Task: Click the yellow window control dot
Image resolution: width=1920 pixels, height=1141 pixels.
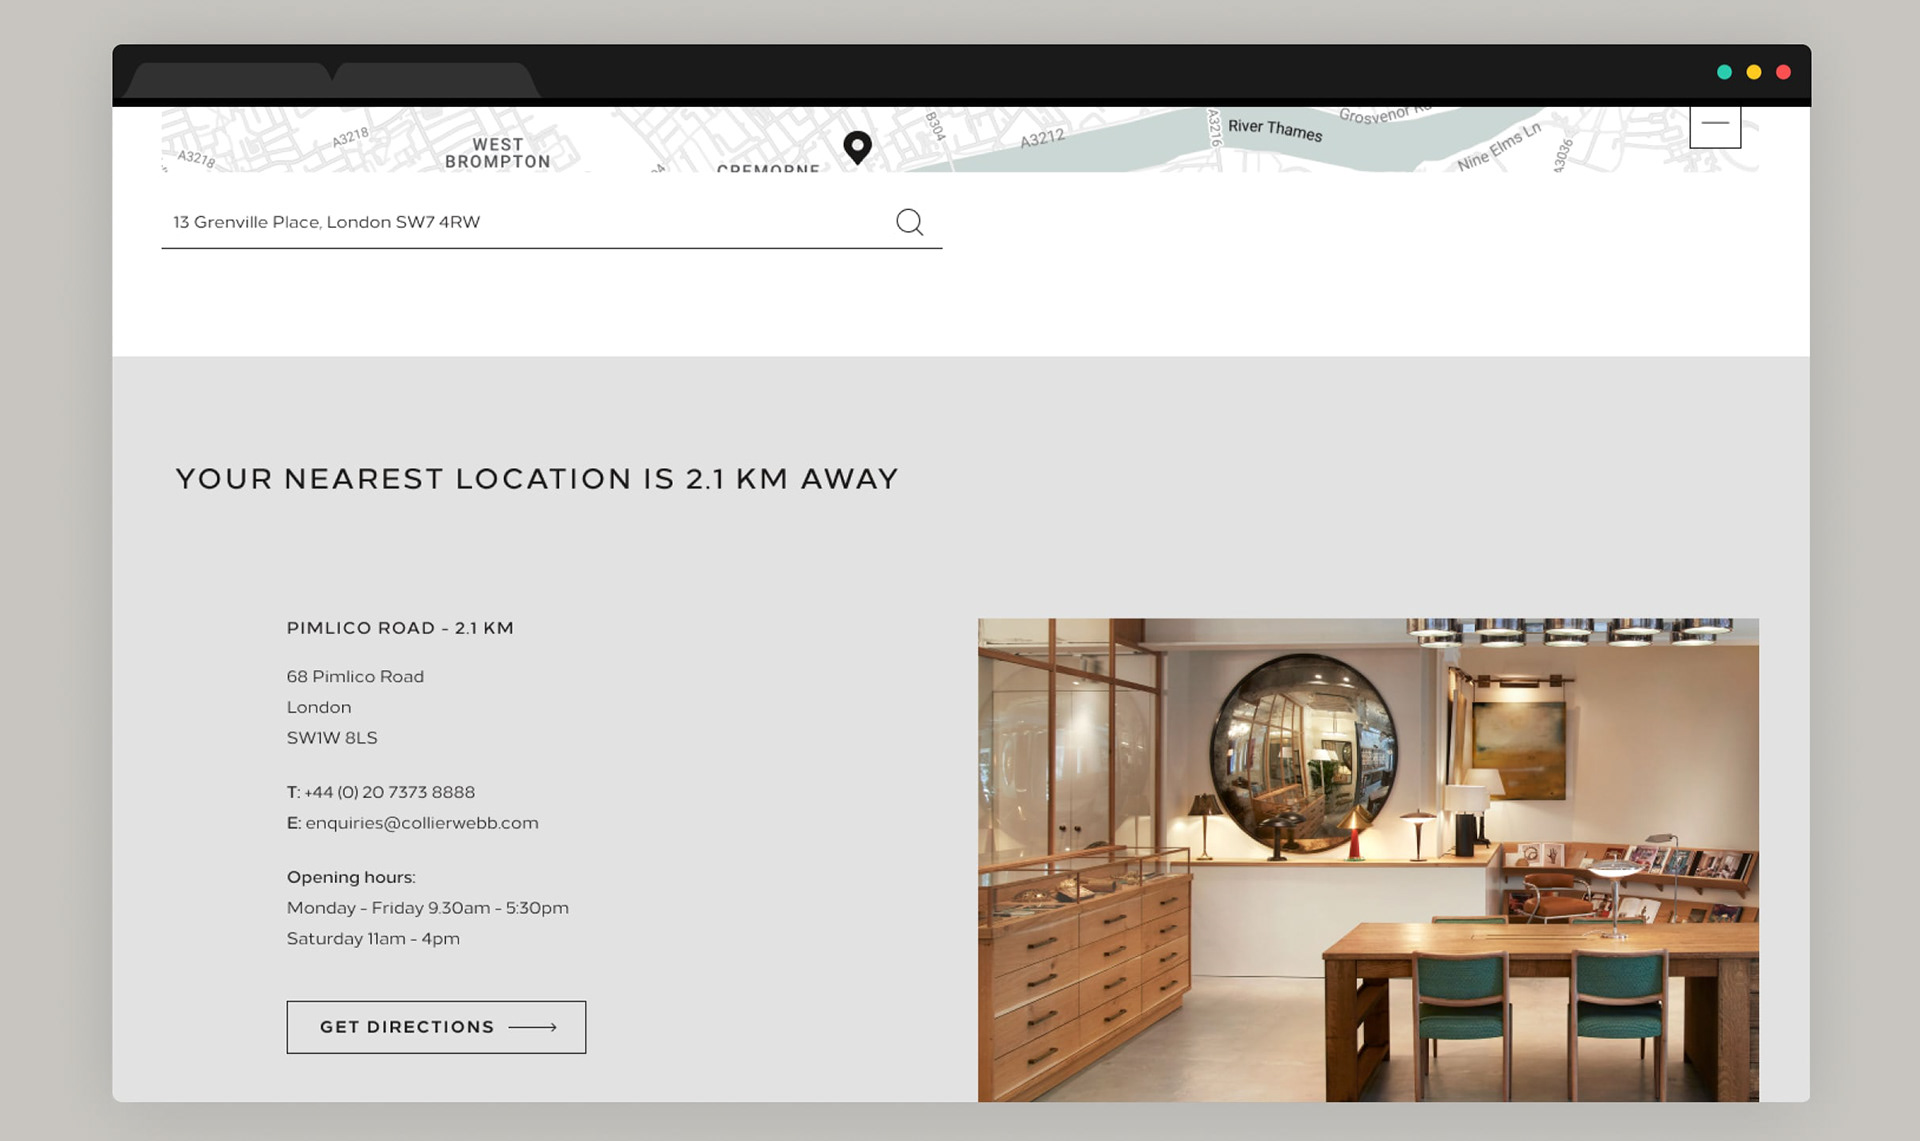Action: click(x=1754, y=72)
